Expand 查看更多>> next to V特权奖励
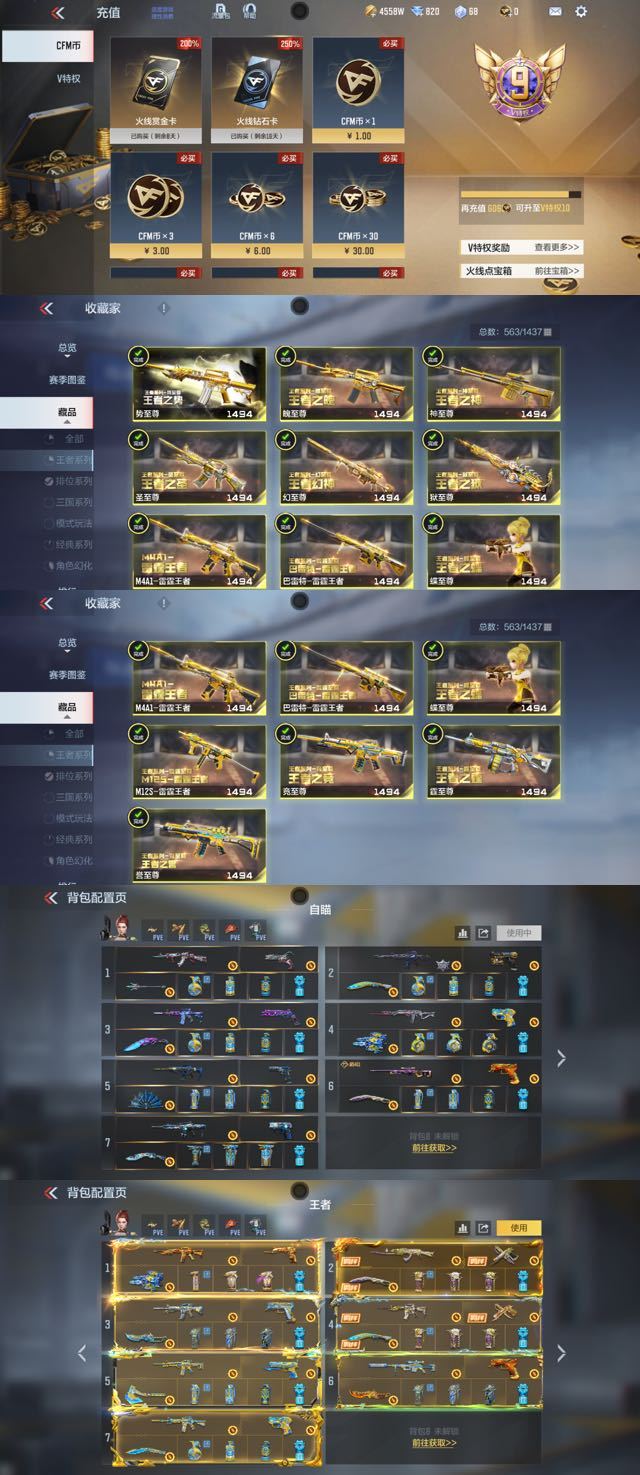Viewport: 640px width, 1475px height. tap(557, 247)
